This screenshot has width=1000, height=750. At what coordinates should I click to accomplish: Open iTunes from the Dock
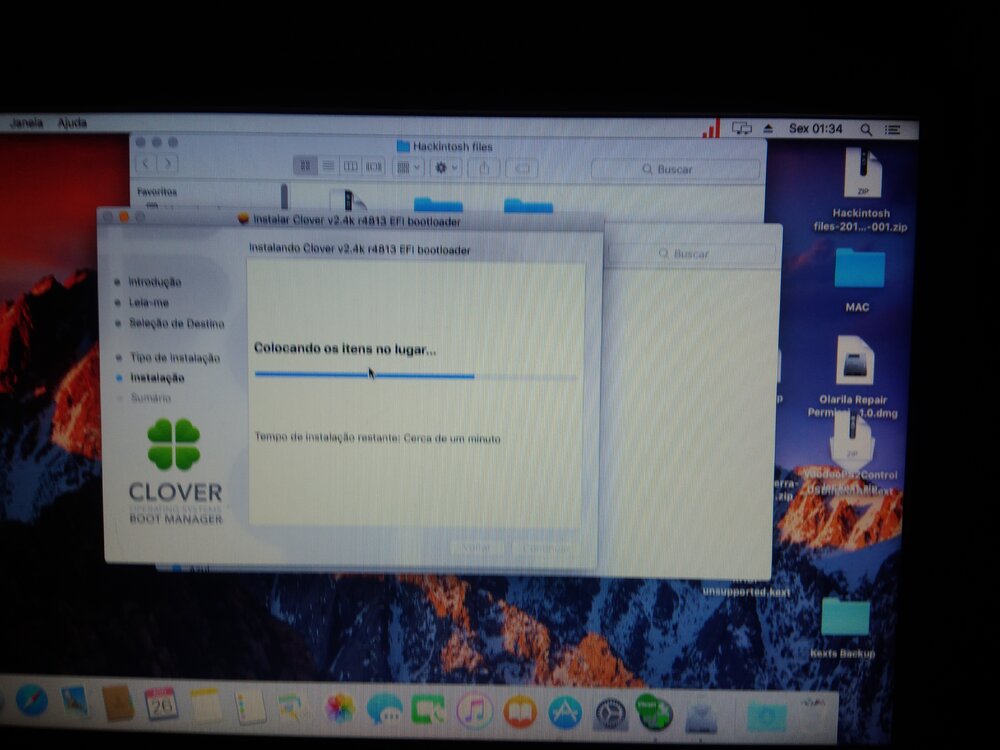click(x=474, y=711)
